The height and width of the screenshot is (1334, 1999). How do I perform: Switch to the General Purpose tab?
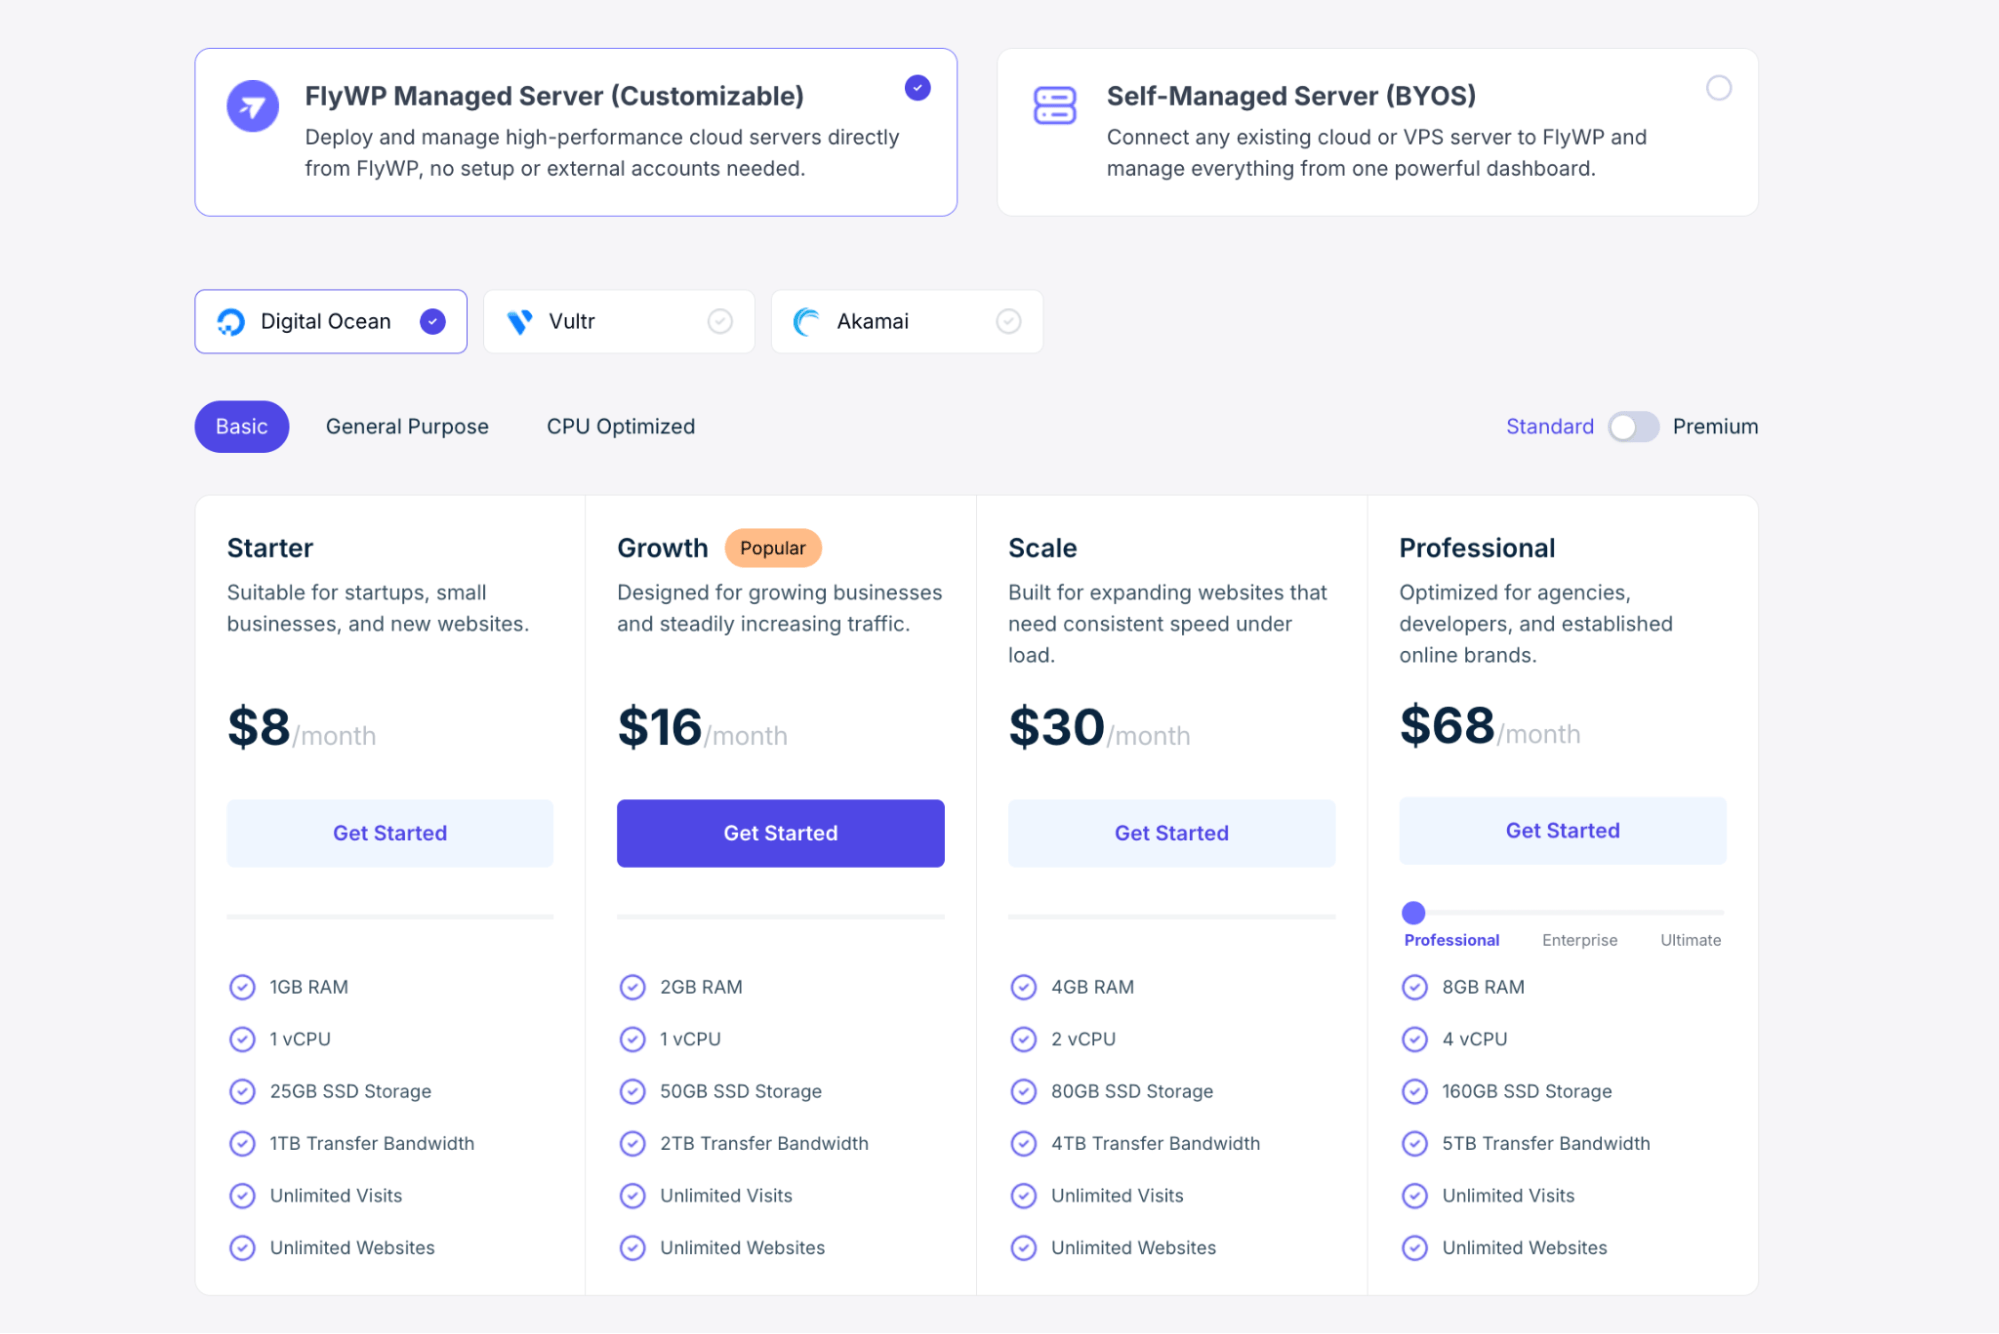(x=407, y=427)
